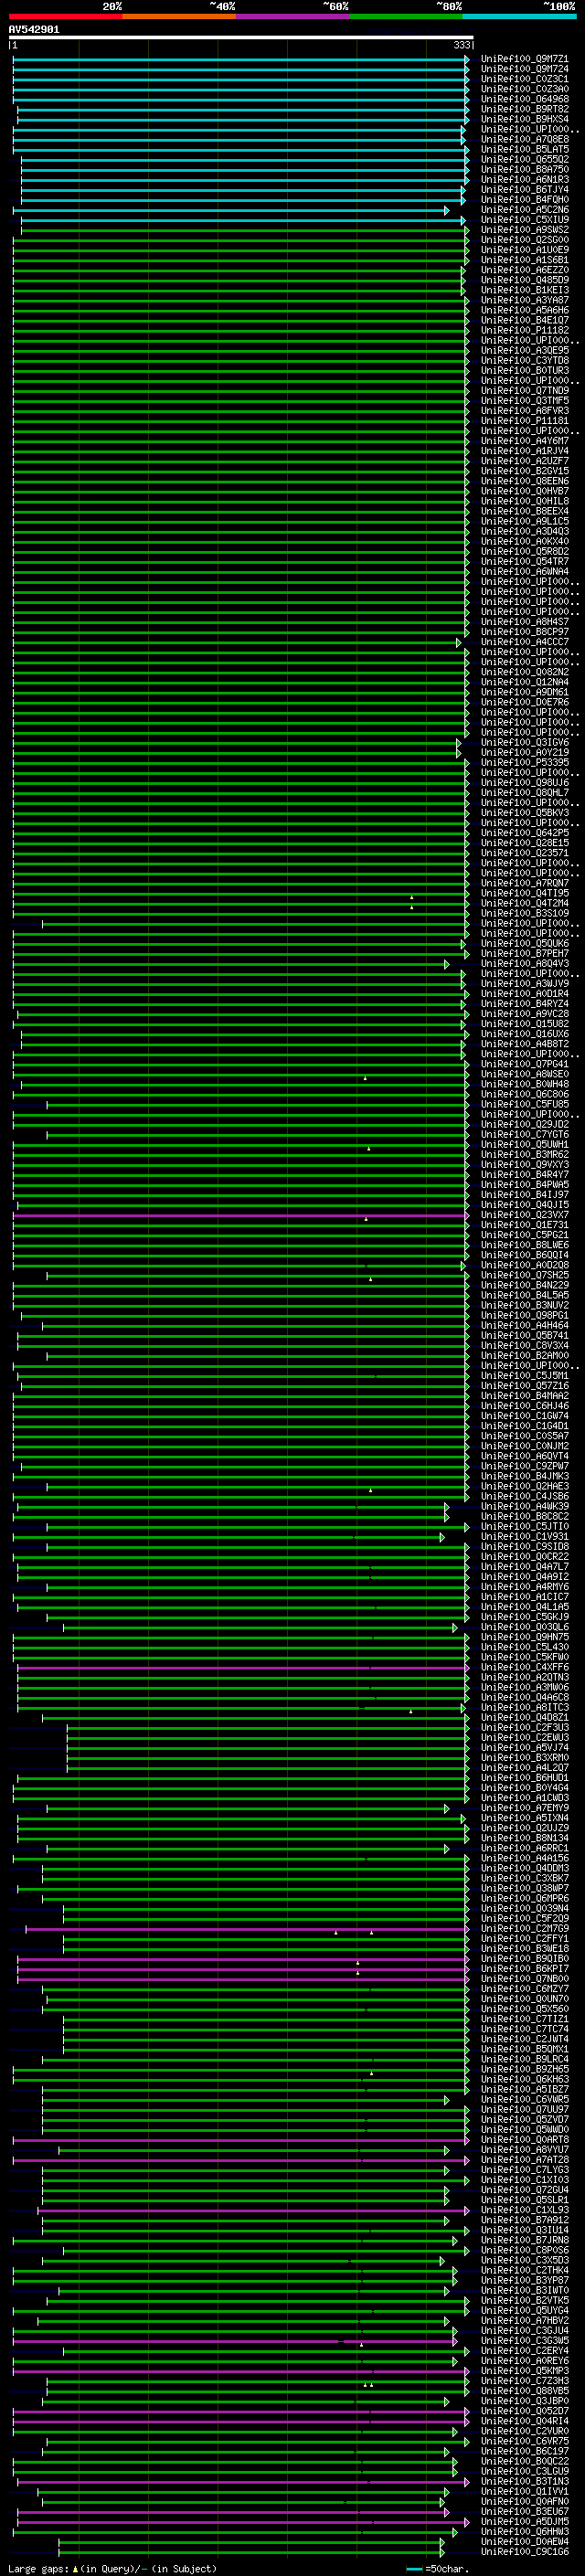Select the UniRef100_Q6C806 label
The image size is (585, 2576).
click(525, 1094)
